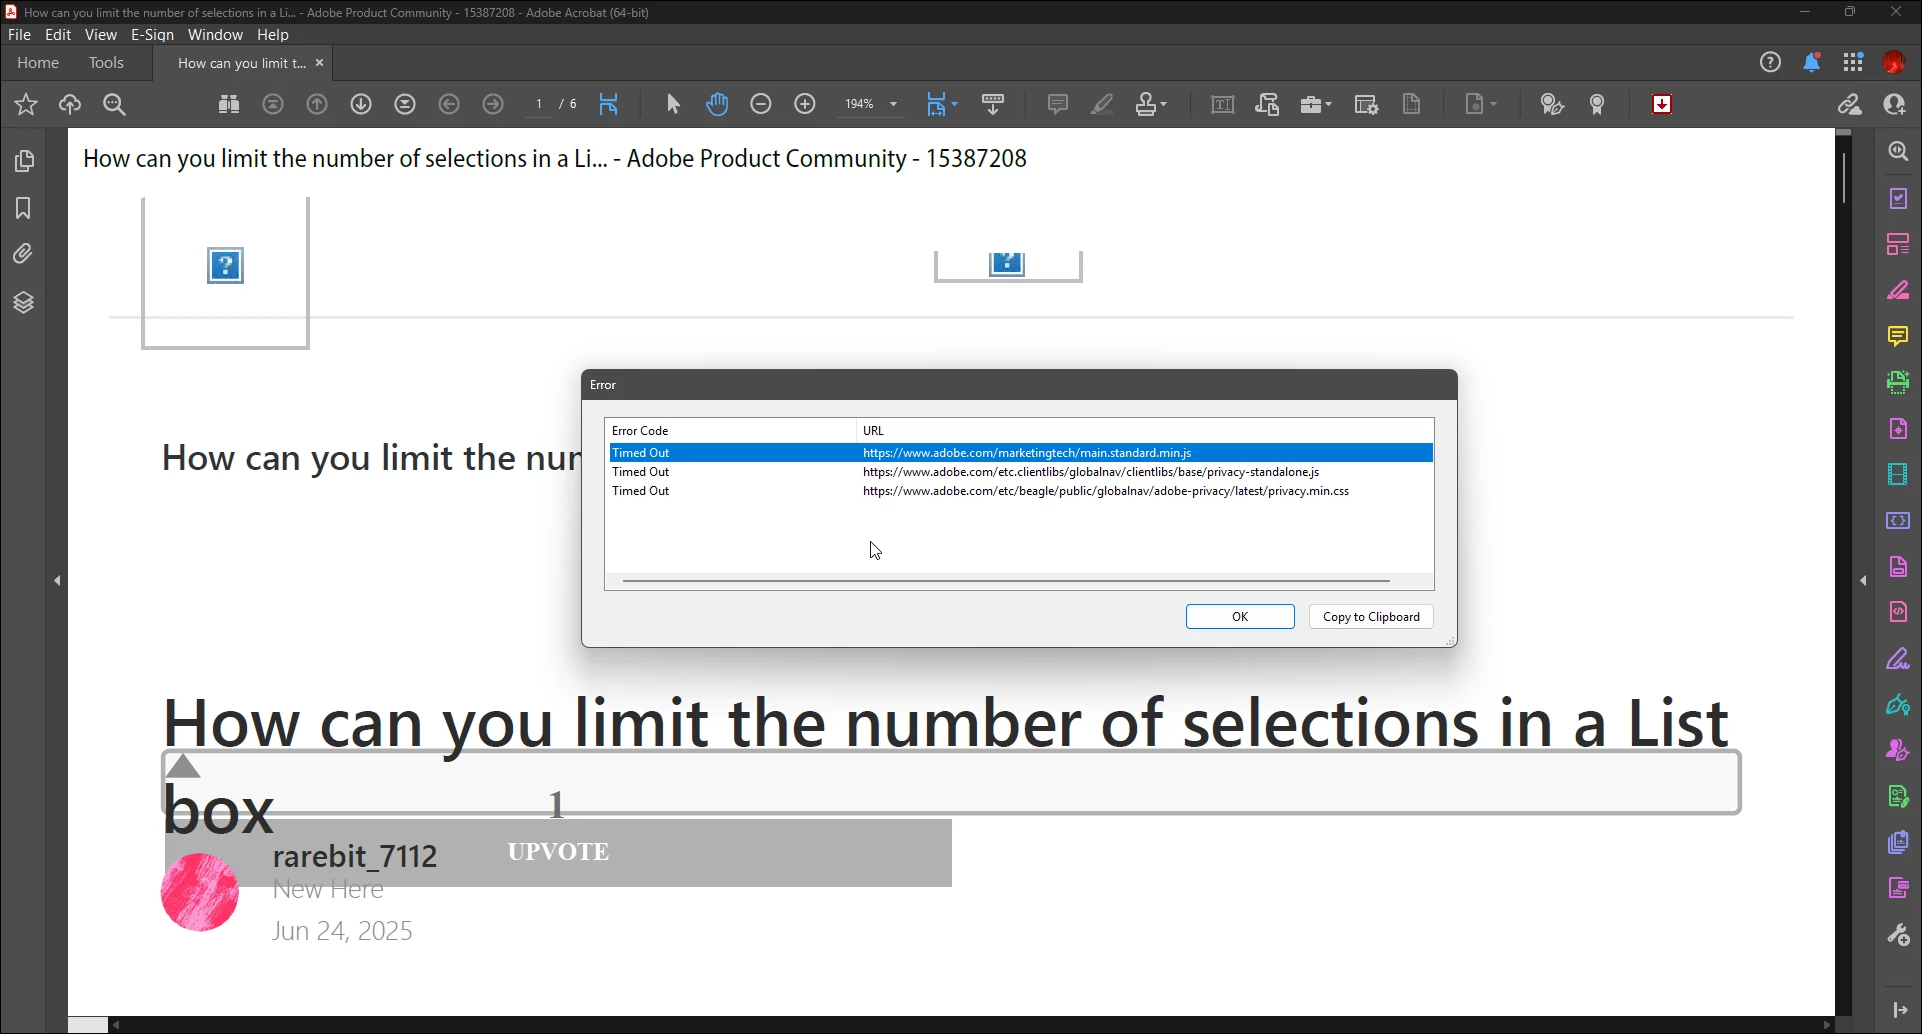Click the UPVOTE button in document
This screenshot has width=1922, height=1034.
click(558, 852)
